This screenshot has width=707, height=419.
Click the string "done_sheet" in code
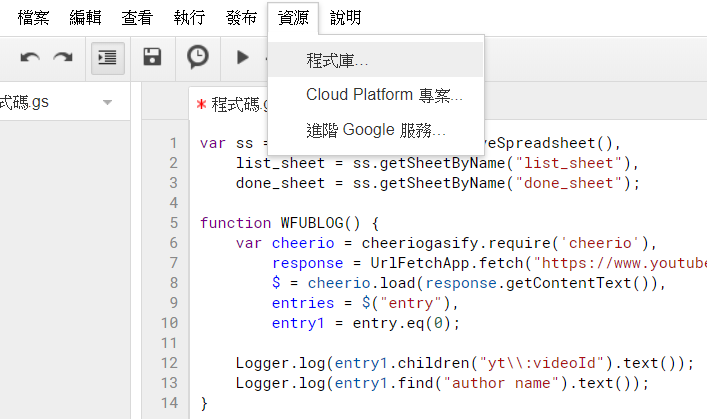coord(569,183)
